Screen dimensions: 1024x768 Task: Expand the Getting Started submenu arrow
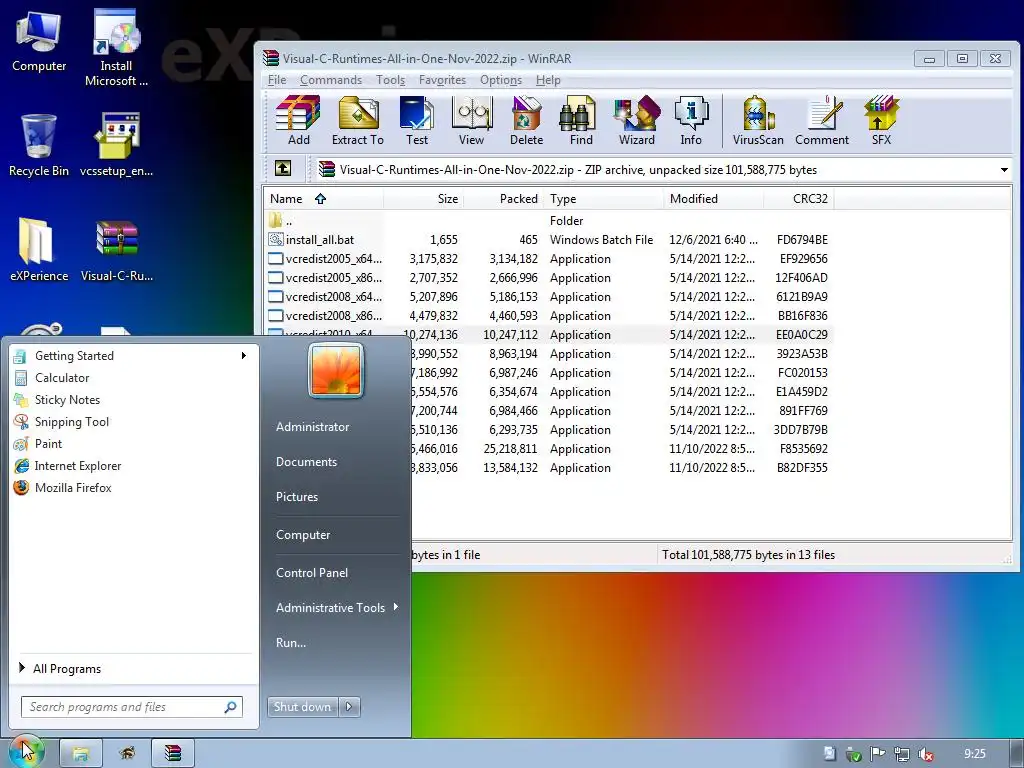(244, 355)
